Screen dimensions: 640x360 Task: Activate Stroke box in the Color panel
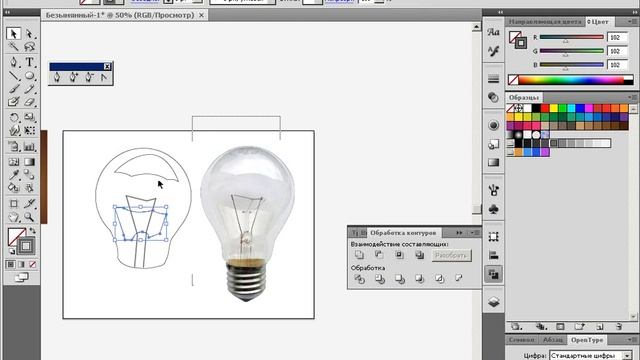(x=520, y=42)
